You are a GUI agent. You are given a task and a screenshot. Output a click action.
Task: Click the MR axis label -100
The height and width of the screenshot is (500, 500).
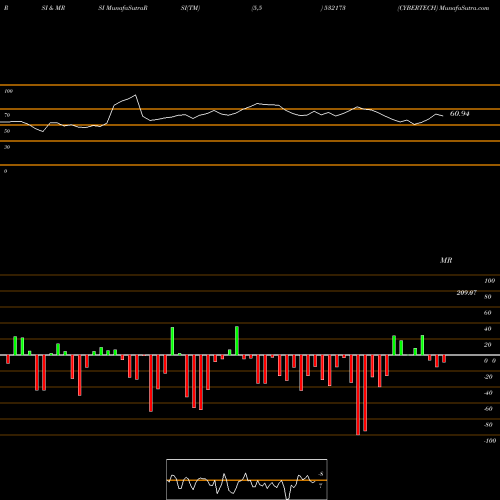490,441
